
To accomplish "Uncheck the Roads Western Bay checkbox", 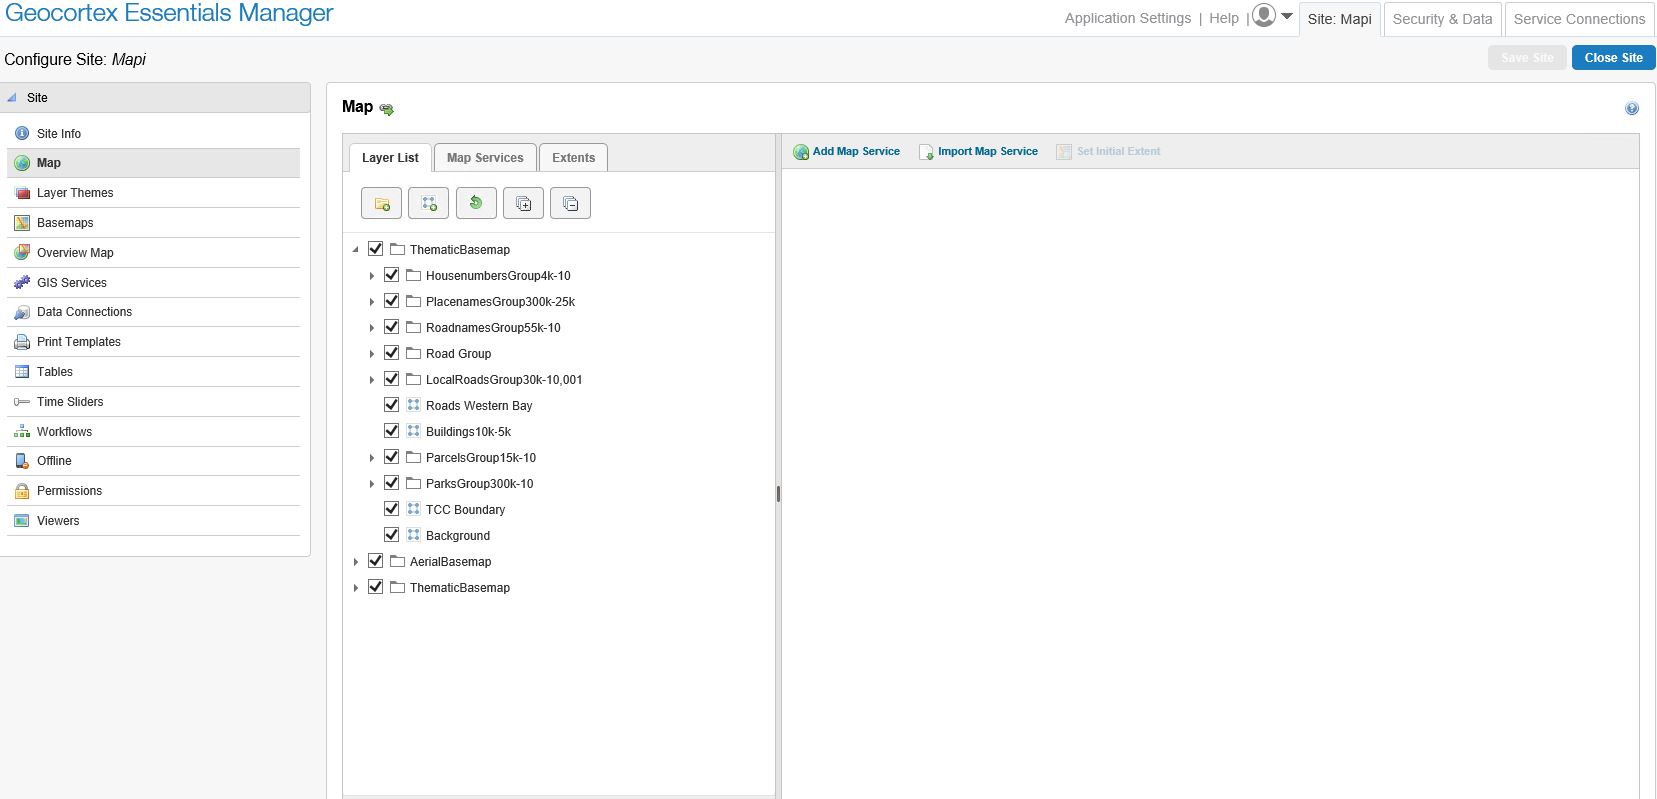I will [x=392, y=405].
